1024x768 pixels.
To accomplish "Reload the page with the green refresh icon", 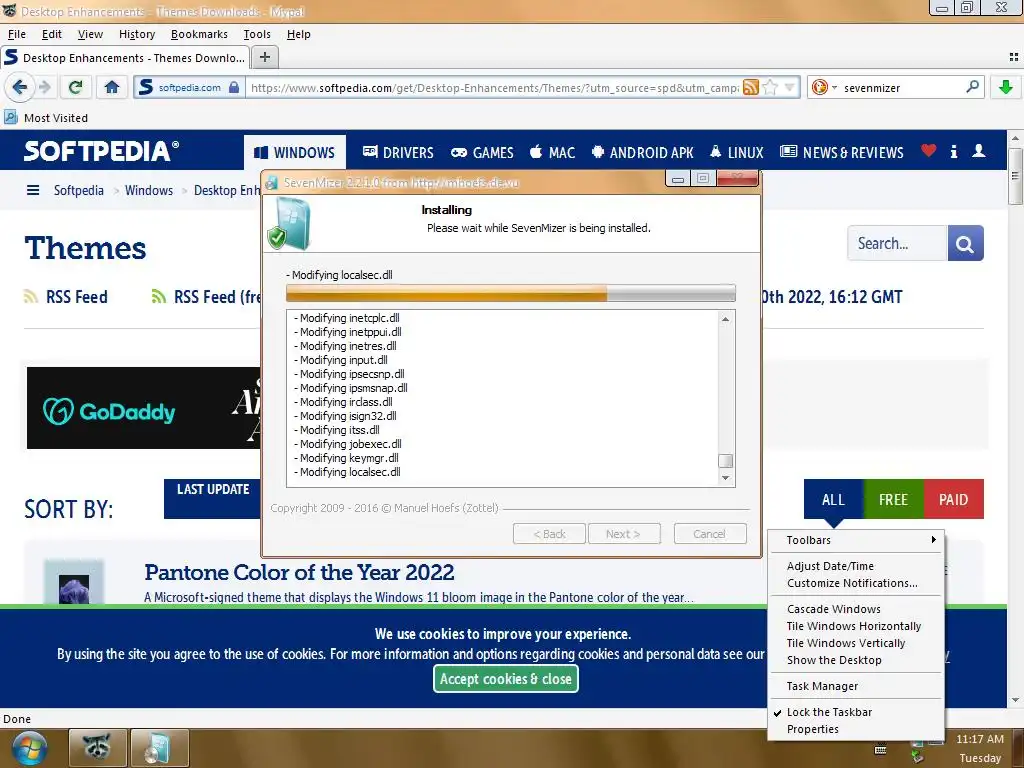I will [x=76, y=87].
